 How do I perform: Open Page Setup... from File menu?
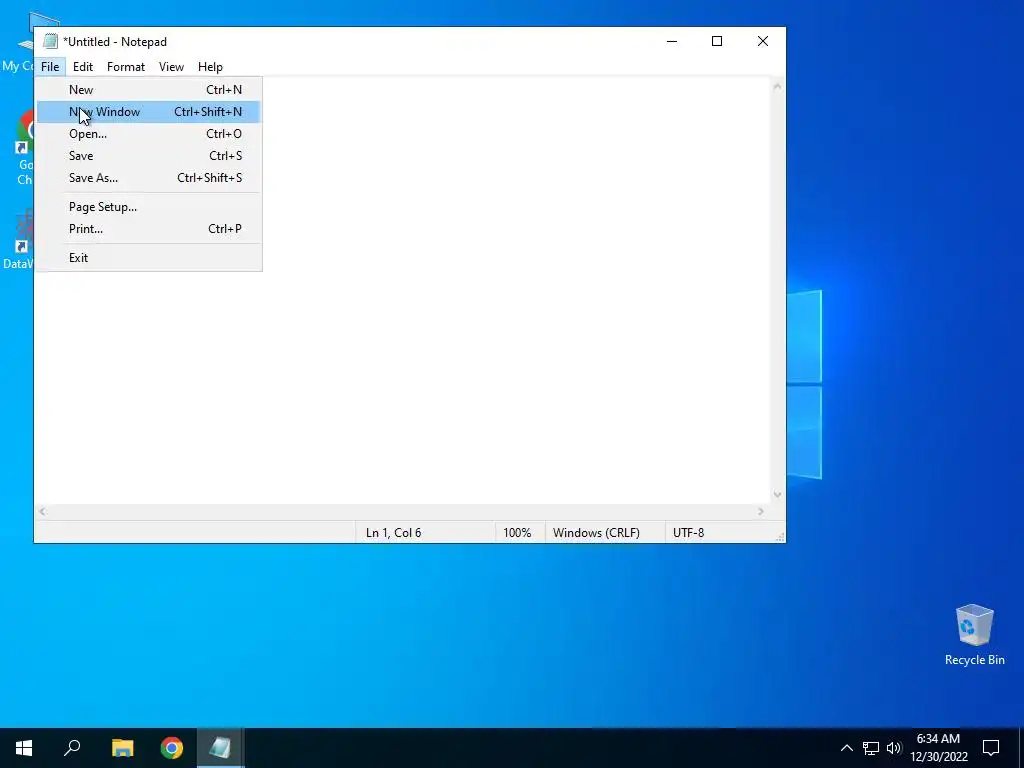pos(149,207)
